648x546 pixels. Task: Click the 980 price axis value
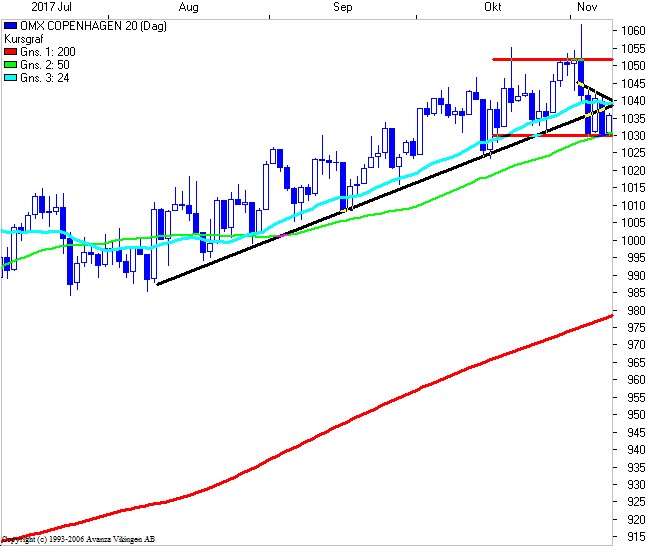click(x=636, y=310)
